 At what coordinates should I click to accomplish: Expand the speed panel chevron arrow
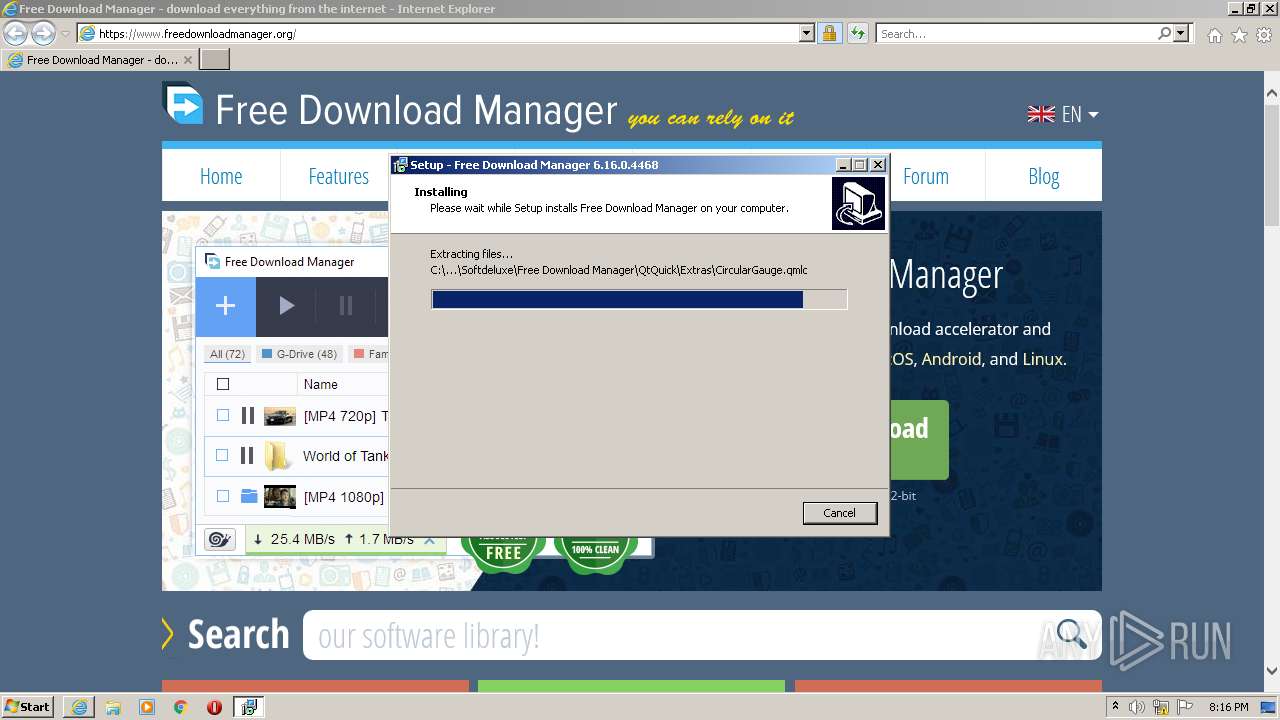pos(429,539)
